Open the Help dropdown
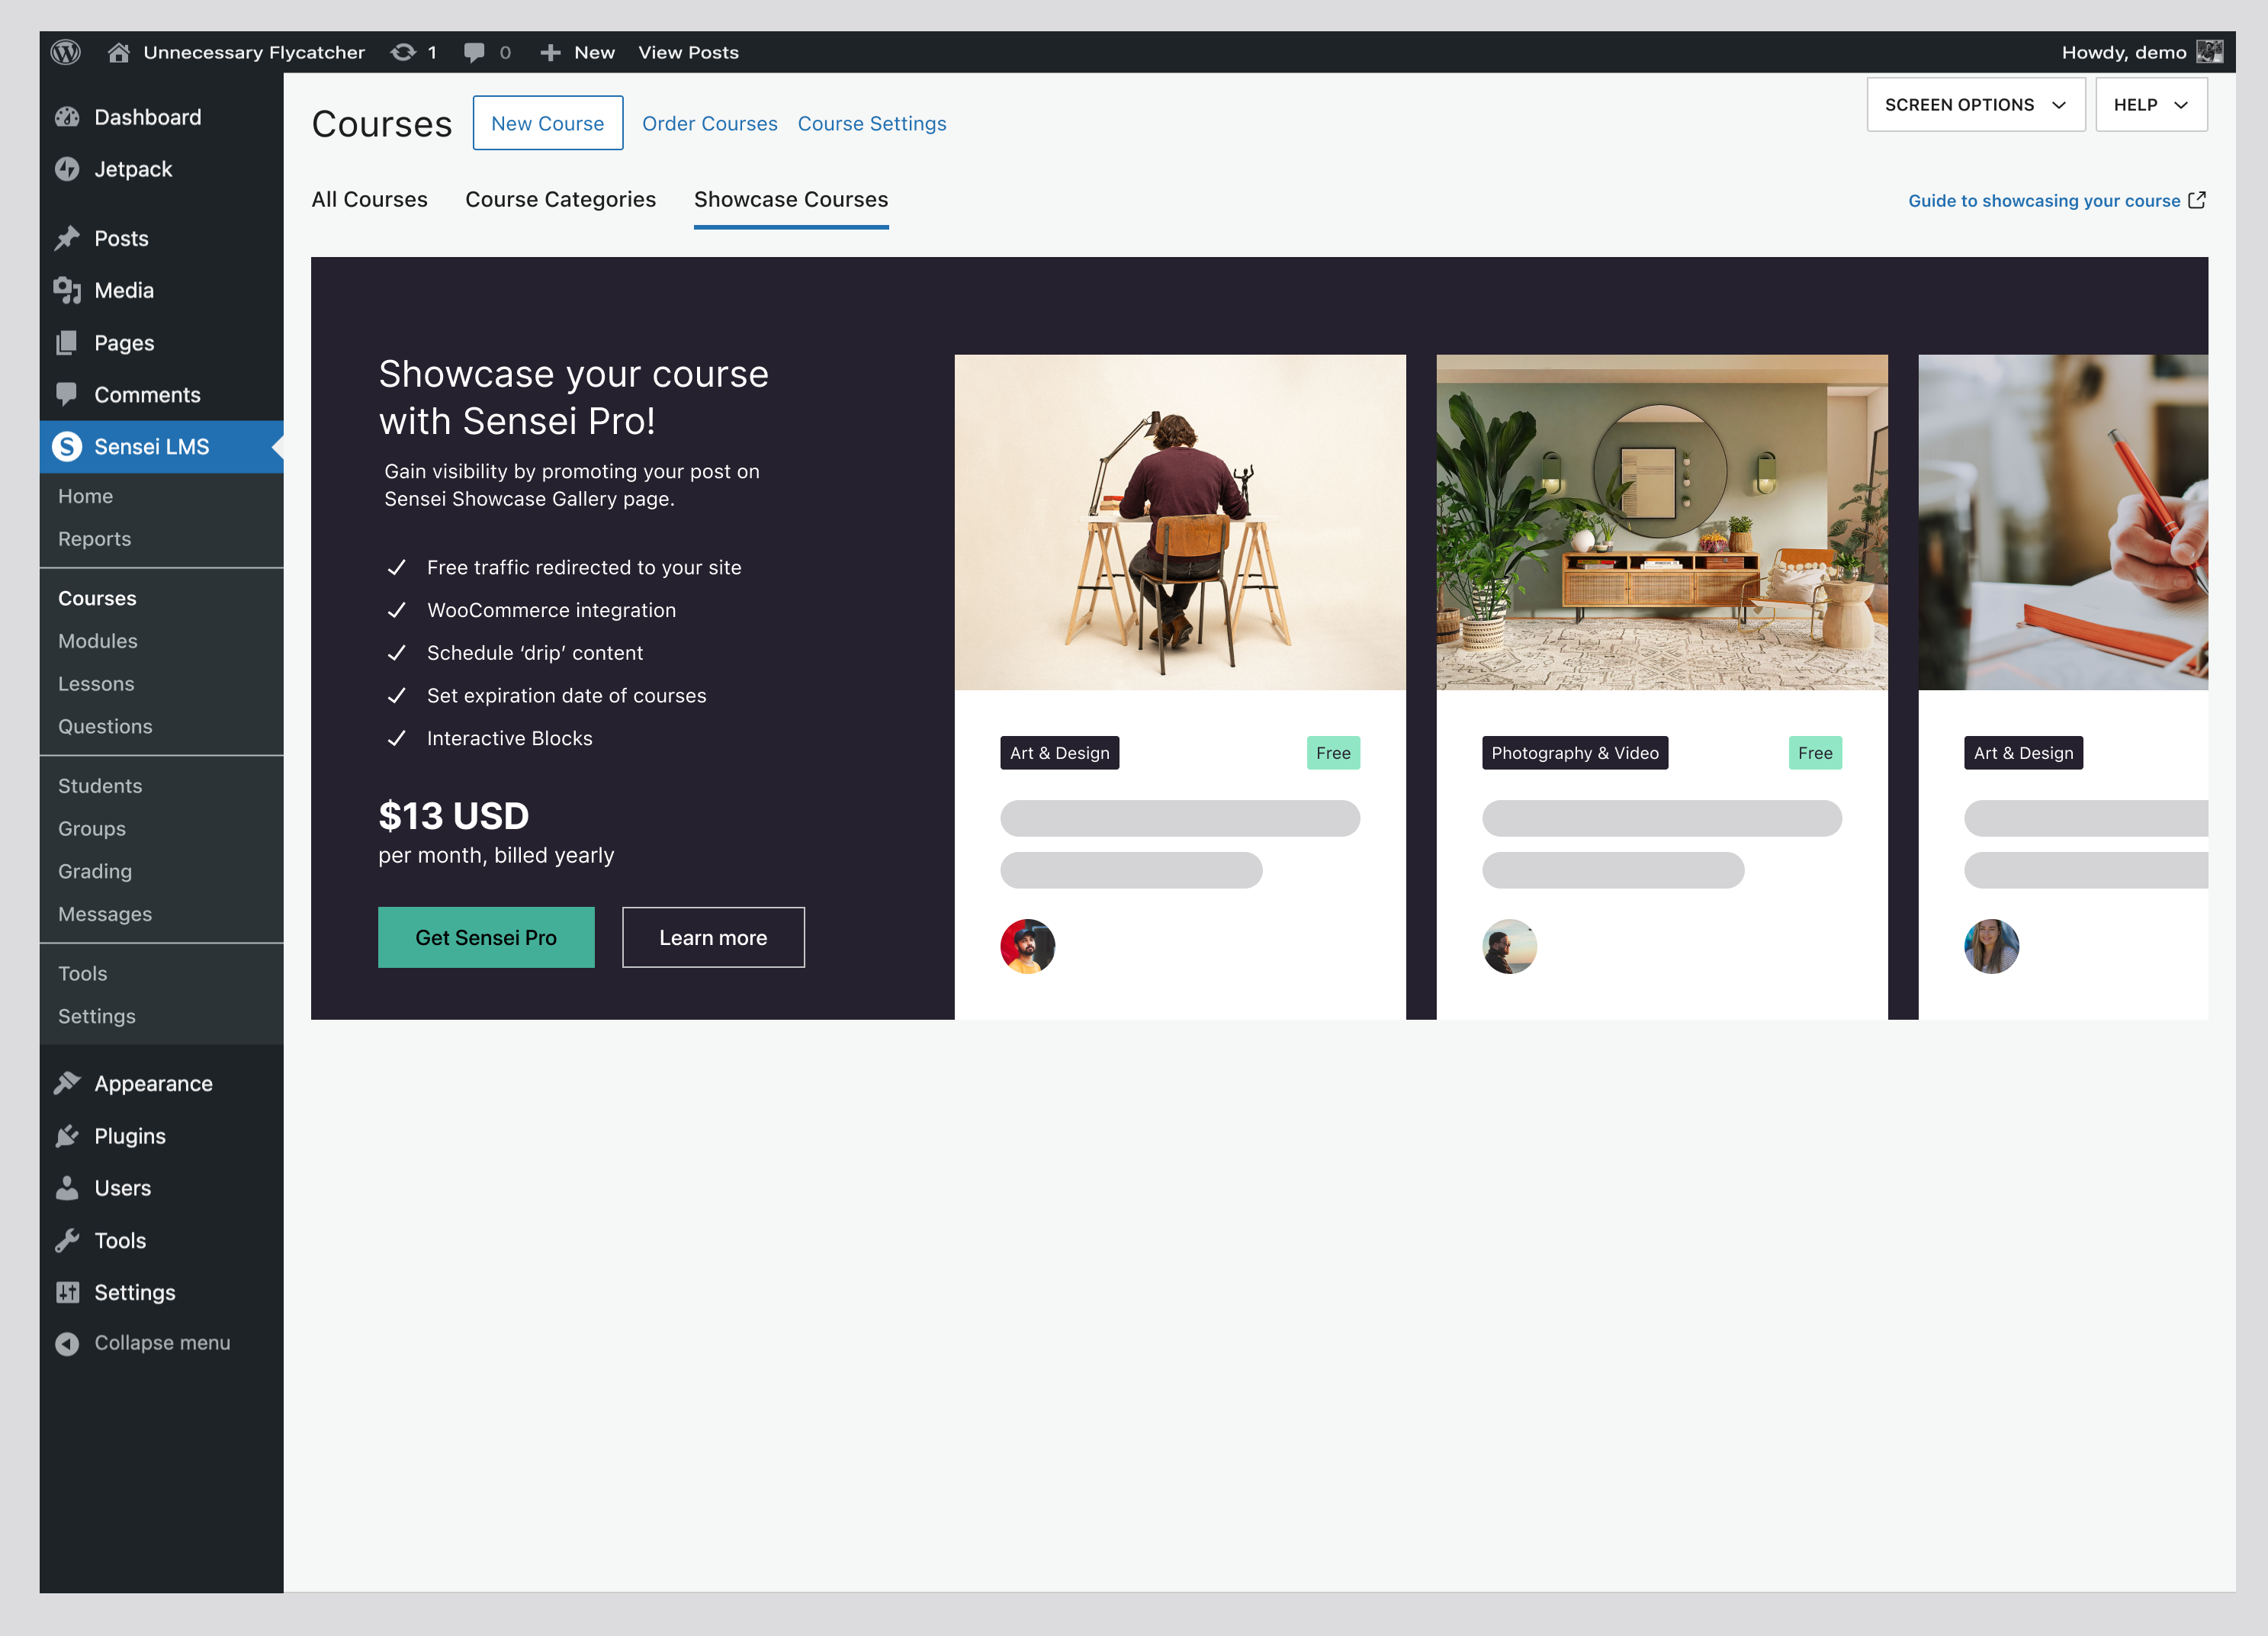This screenshot has height=1636, width=2268. coord(2150,104)
